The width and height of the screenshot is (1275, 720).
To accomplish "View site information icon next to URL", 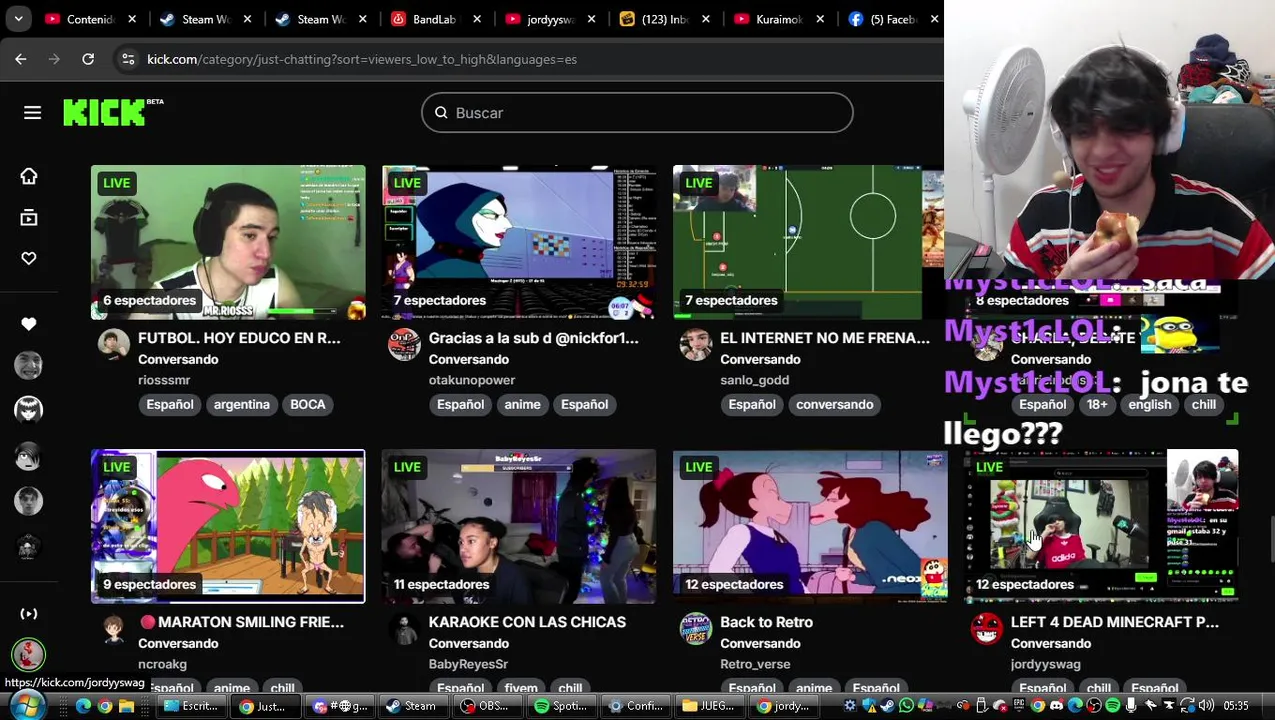I will [x=128, y=59].
